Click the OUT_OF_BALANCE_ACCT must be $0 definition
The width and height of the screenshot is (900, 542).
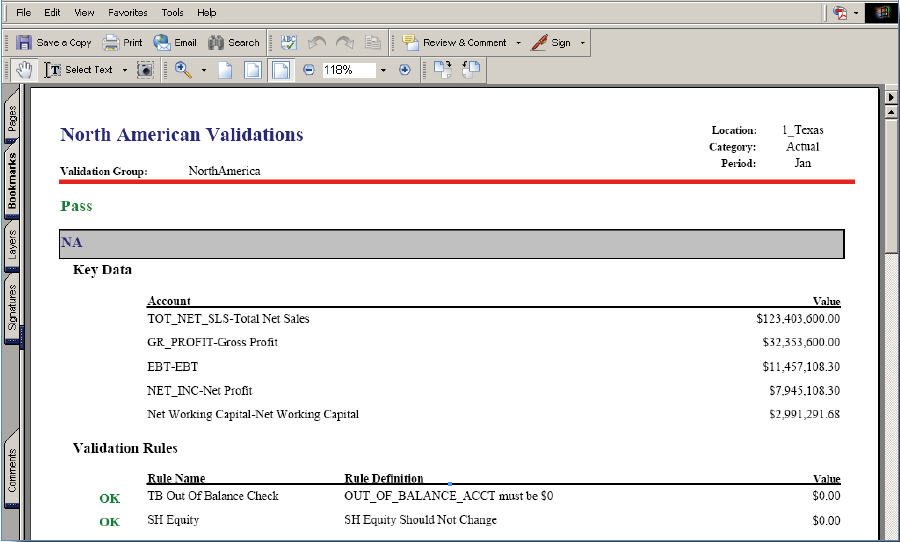coord(449,495)
